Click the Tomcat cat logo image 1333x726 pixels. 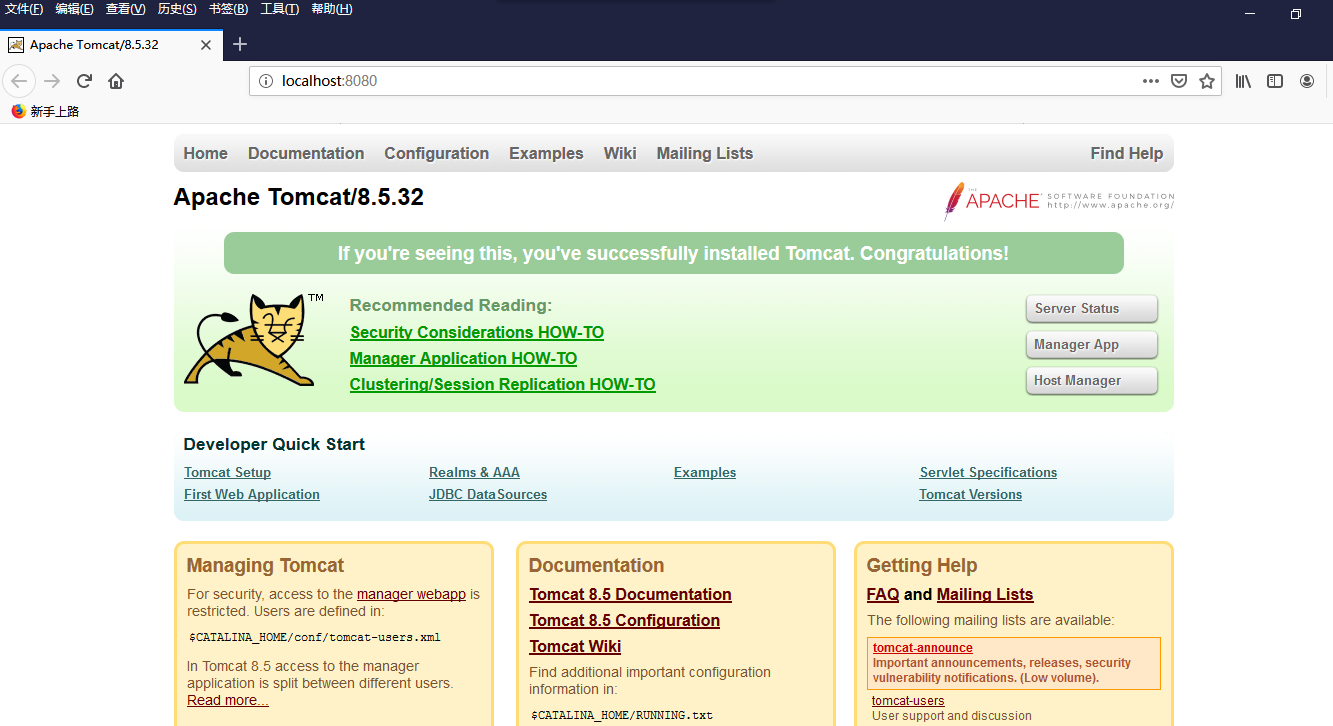(255, 340)
